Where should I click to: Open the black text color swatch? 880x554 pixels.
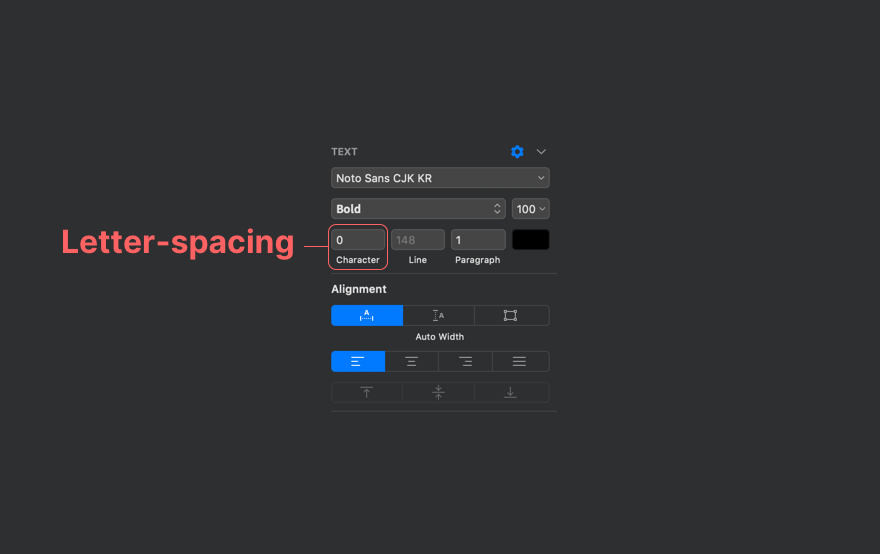click(530, 240)
